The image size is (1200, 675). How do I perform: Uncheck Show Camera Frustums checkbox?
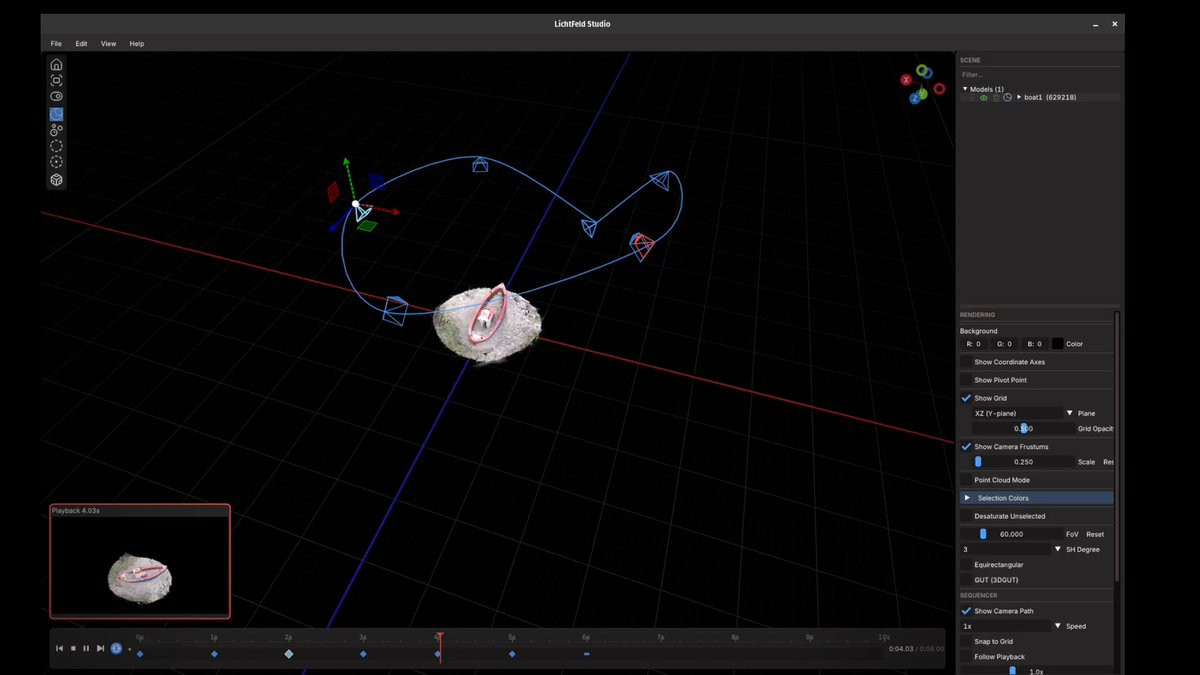pyautogui.click(x=966, y=446)
